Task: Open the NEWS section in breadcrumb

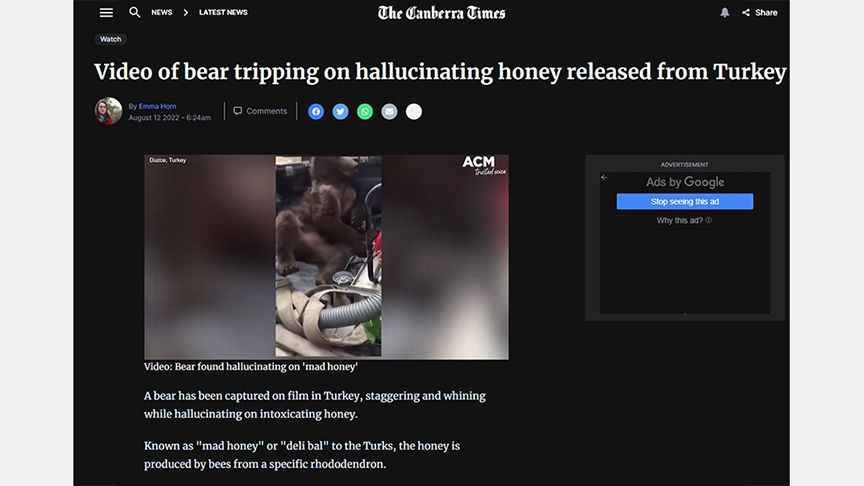Action: point(161,12)
